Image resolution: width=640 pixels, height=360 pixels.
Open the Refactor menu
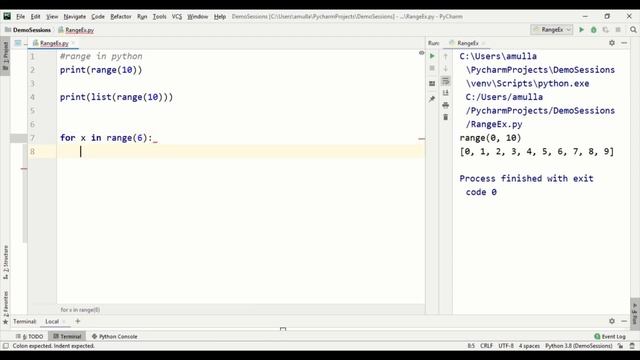121,17
